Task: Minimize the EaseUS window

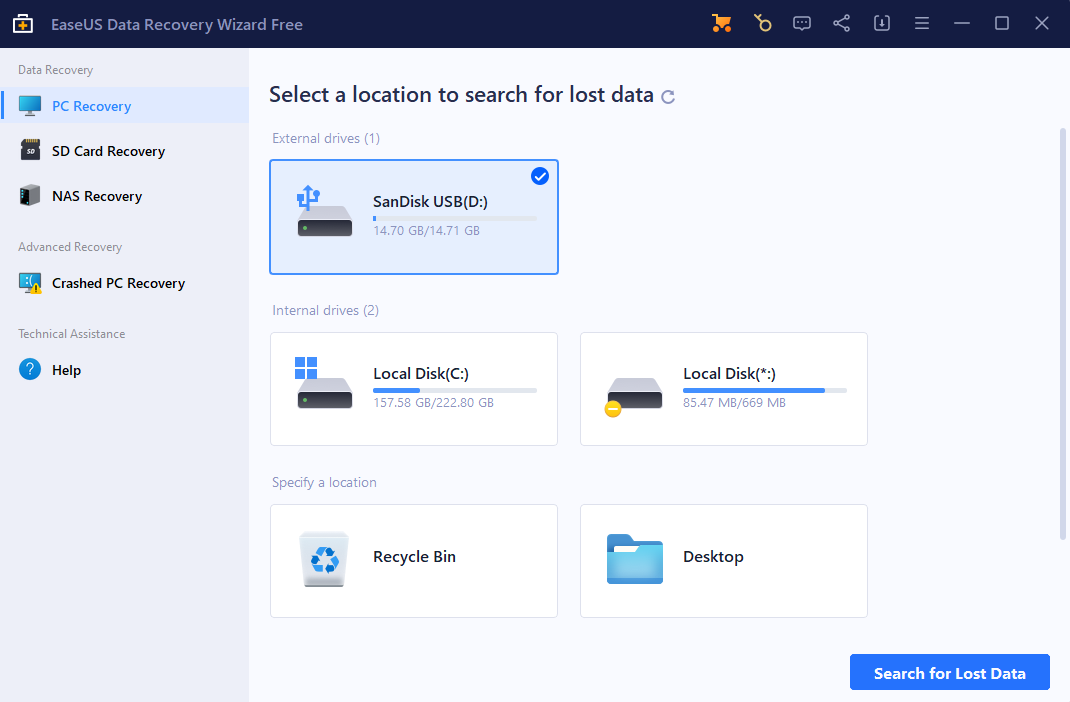Action: coord(961,23)
